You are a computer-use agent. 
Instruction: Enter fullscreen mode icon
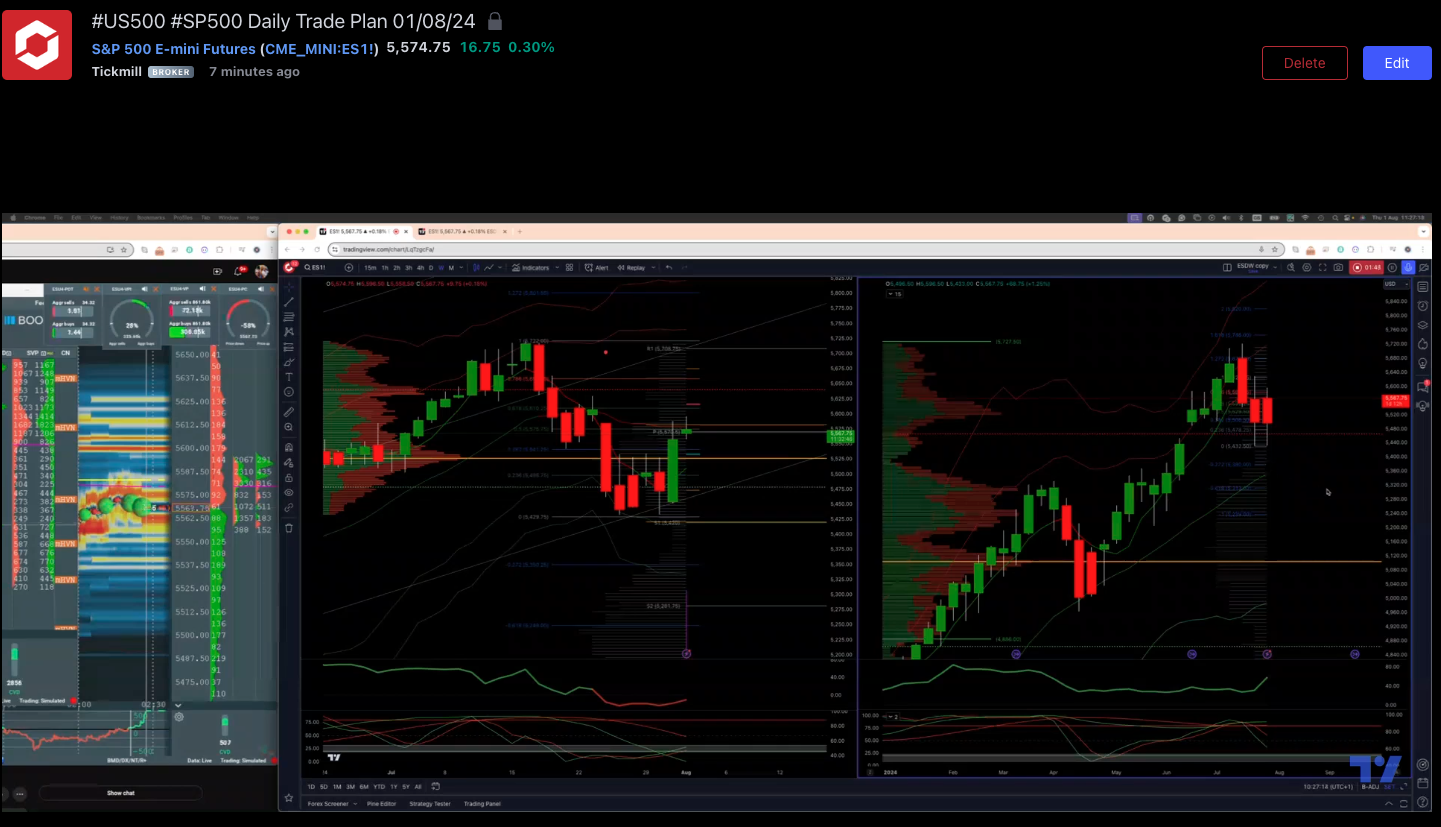(x=1322, y=267)
